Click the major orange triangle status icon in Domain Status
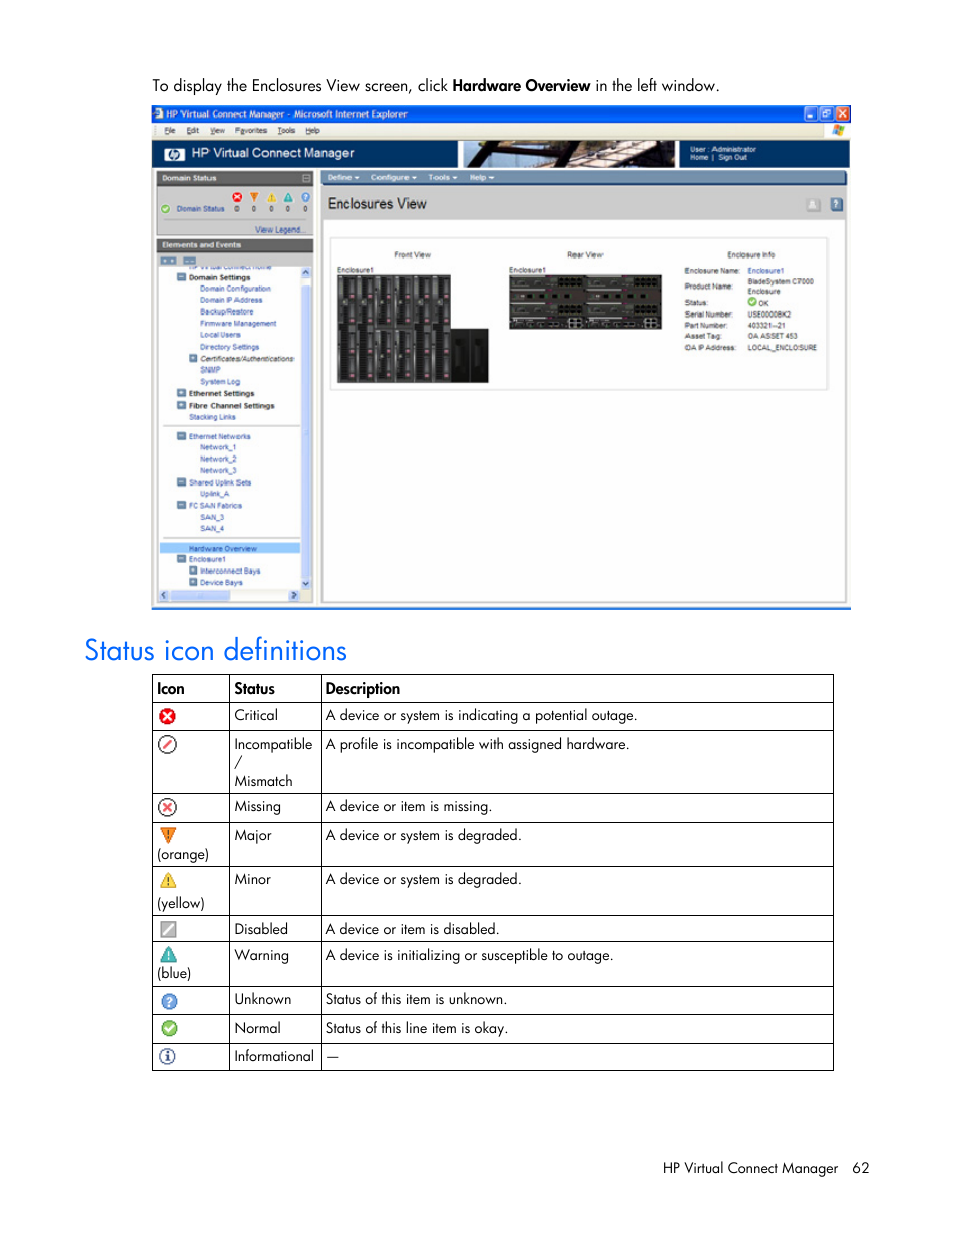This screenshot has height=1235, width=954. [254, 197]
